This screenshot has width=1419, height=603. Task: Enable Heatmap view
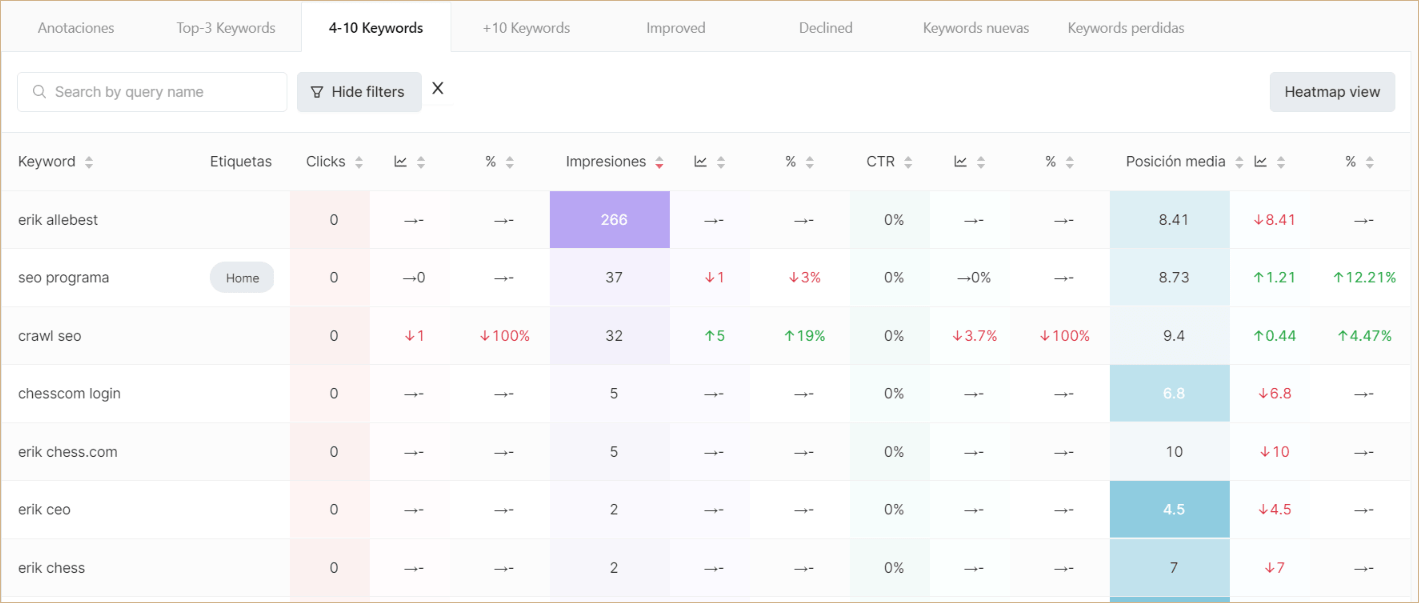pos(1332,91)
